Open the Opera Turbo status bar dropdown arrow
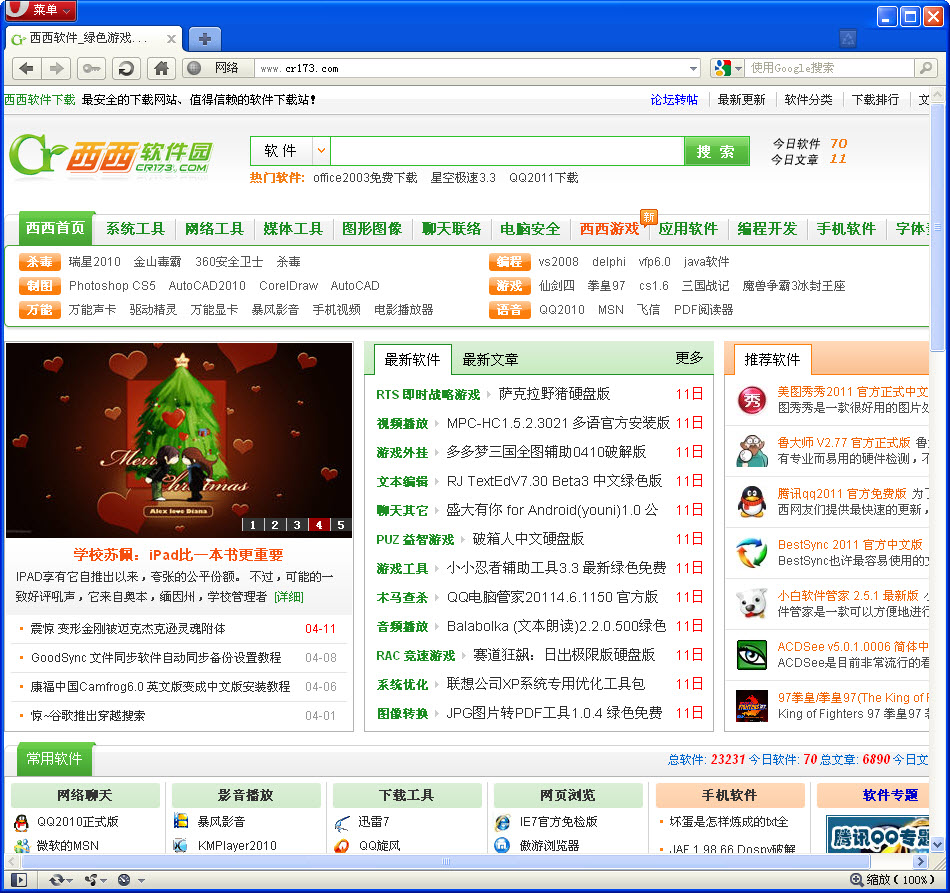This screenshot has width=950, height=893. tap(141, 880)
